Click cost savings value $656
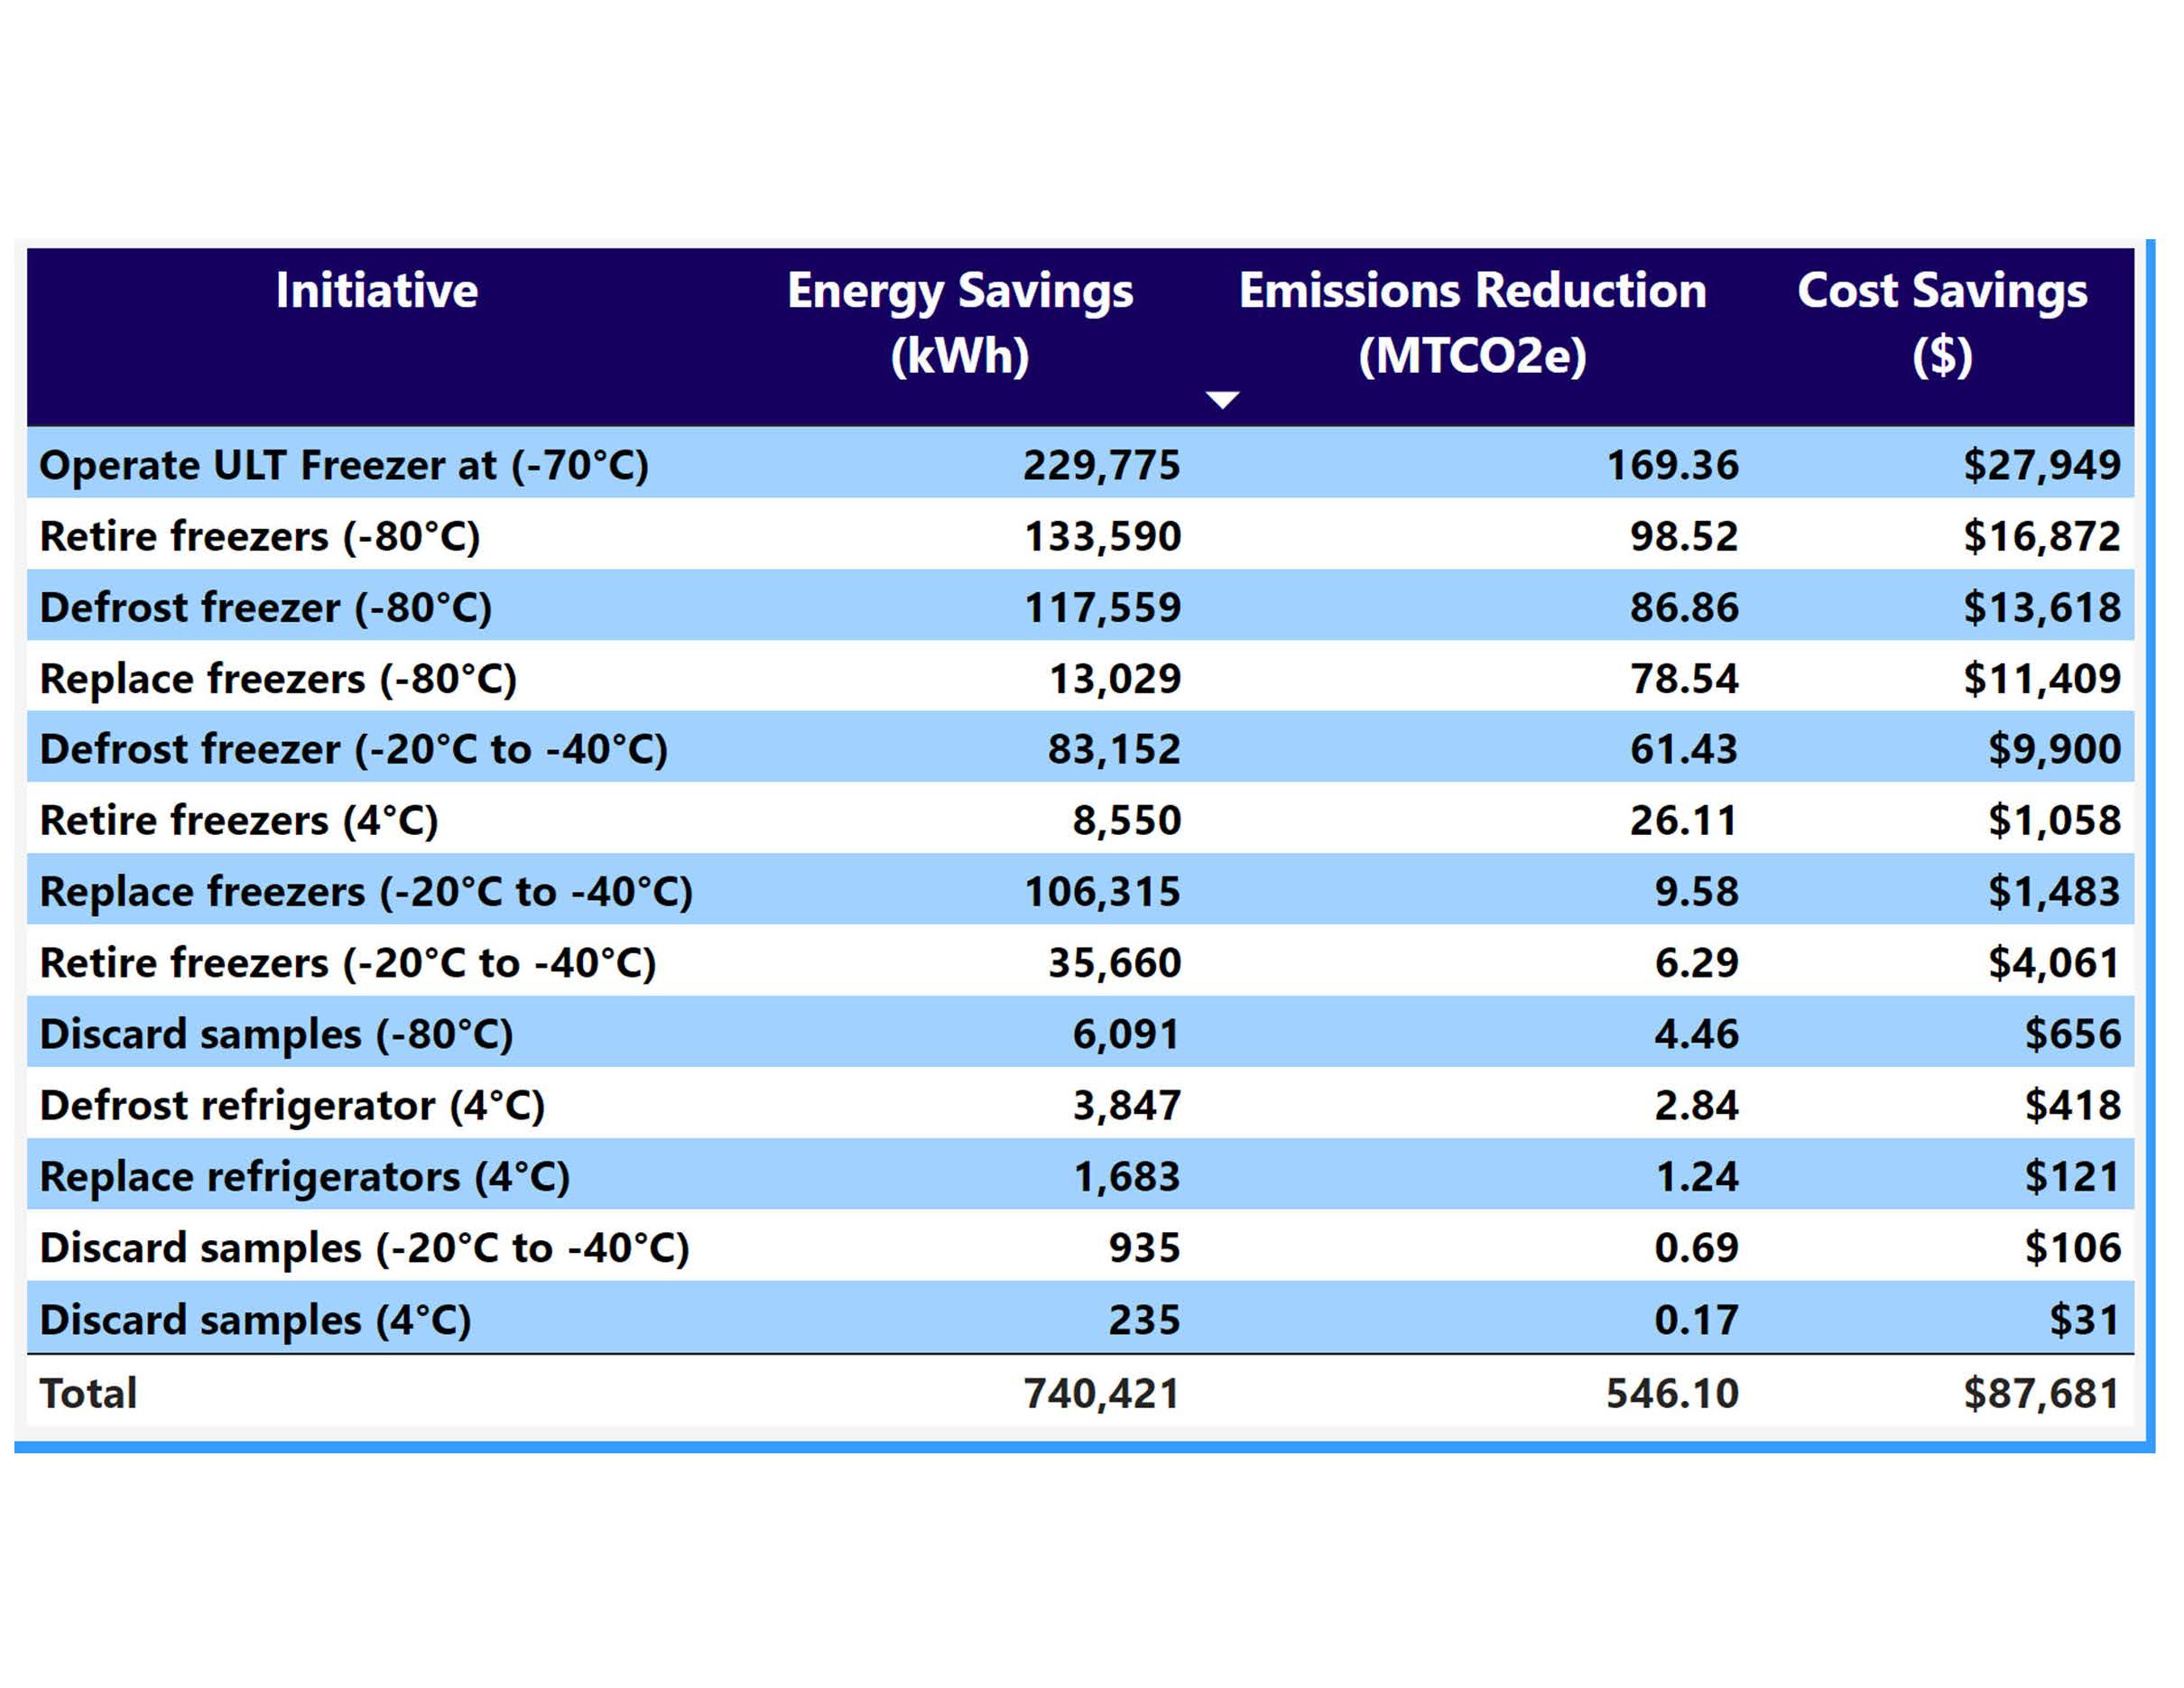Screen dimensions: 2184x1688 click(x=2072, y=1035)
